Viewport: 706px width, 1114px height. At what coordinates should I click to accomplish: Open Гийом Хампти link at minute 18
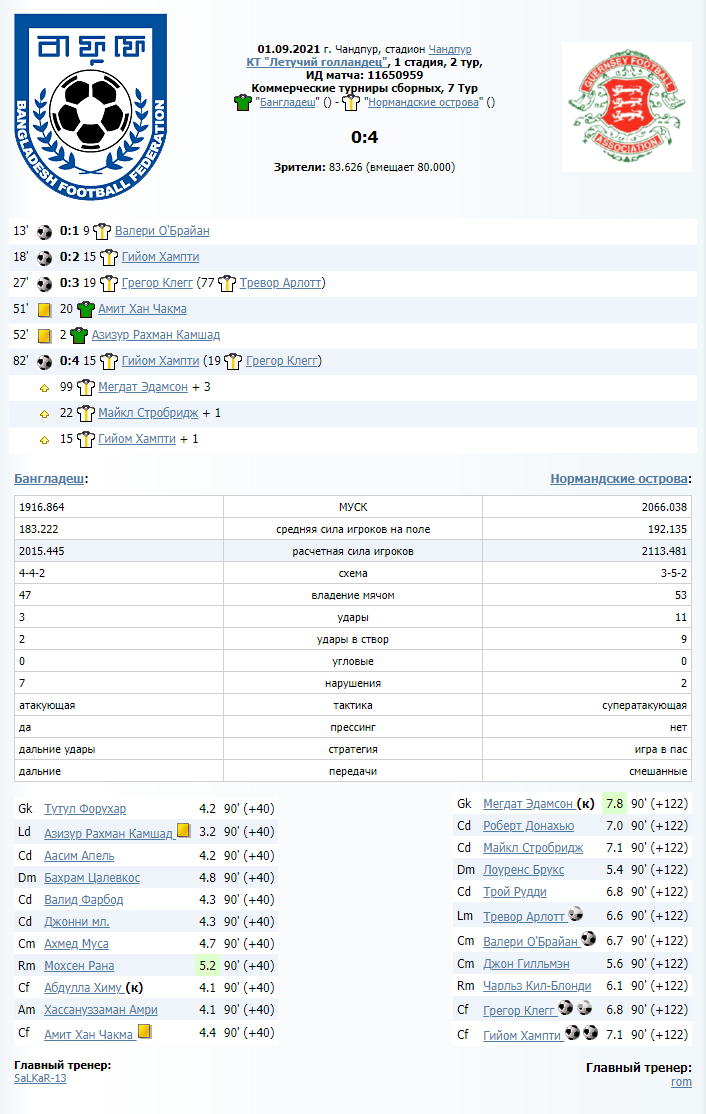click(160, 257)
